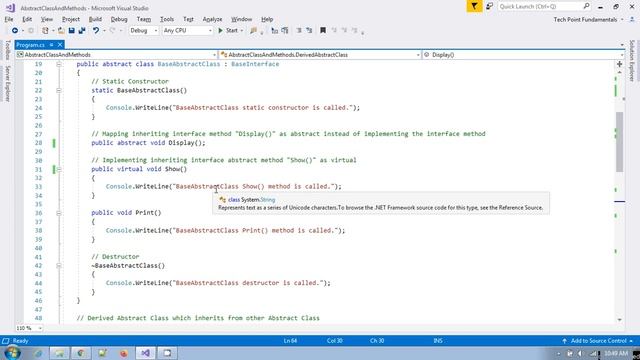Click the Visual Studio logo in title bar
The height and width of the screenshot is (360, 640).
point(10,8)
